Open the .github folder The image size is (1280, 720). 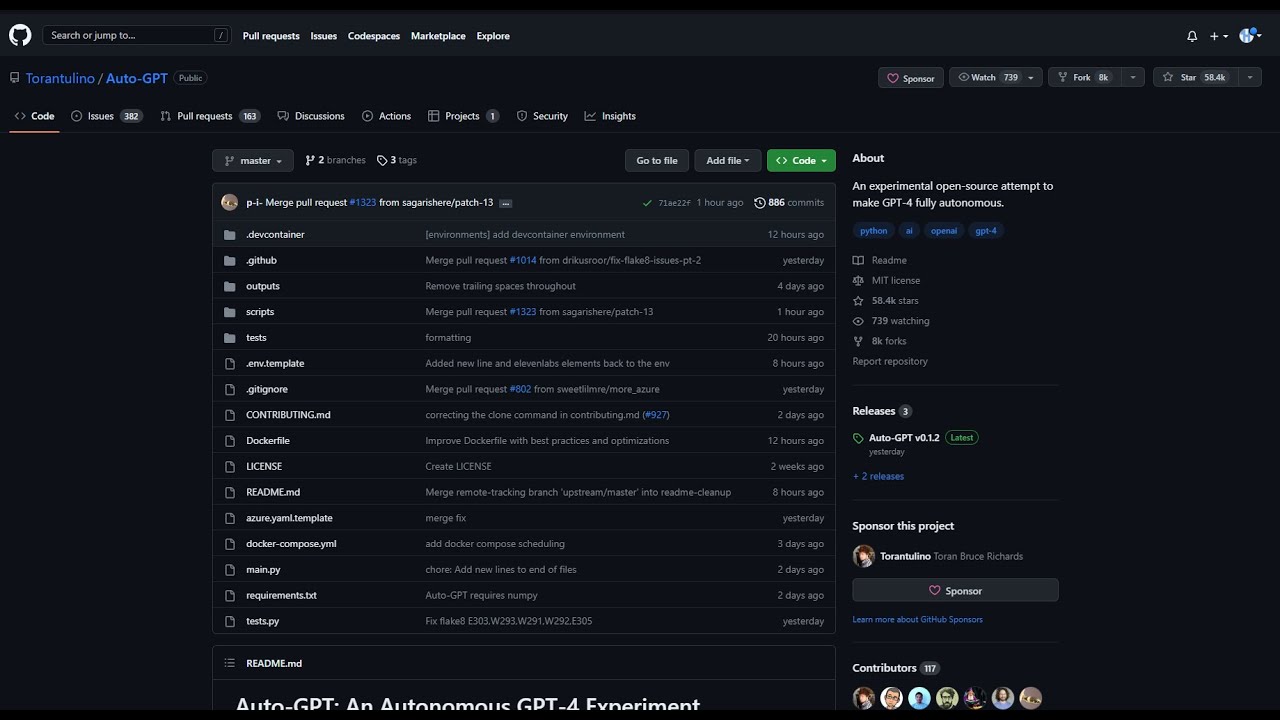coord(261,260)
